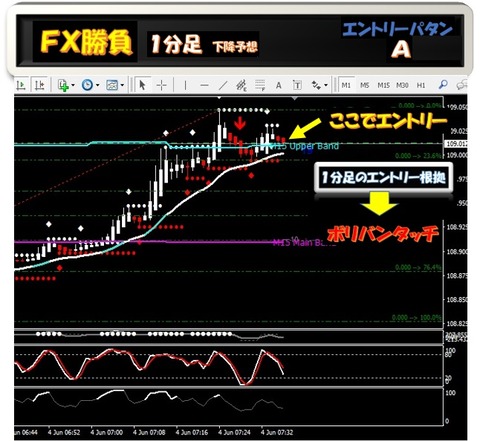The height and width of the screenshot is (441, 480).
Task: Click the 108.925 price scale value
Action: tap(457, 227)
